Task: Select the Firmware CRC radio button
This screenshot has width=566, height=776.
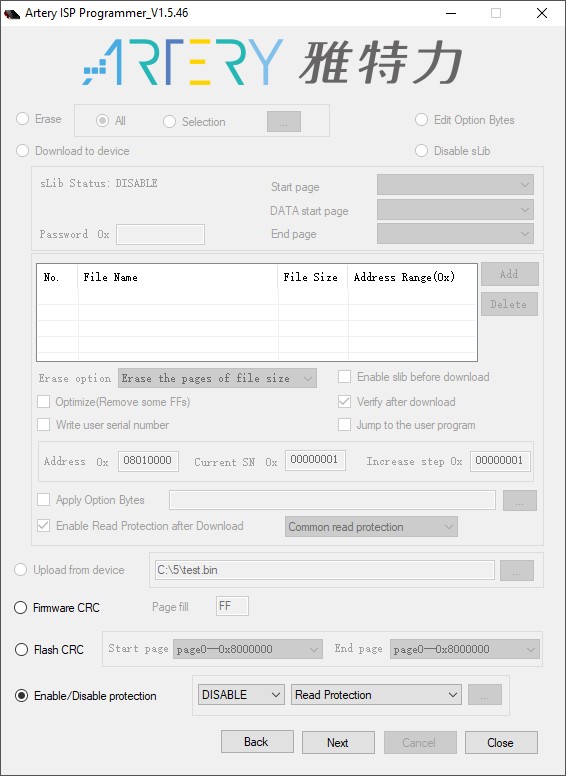Action: (x=20, y=607)
